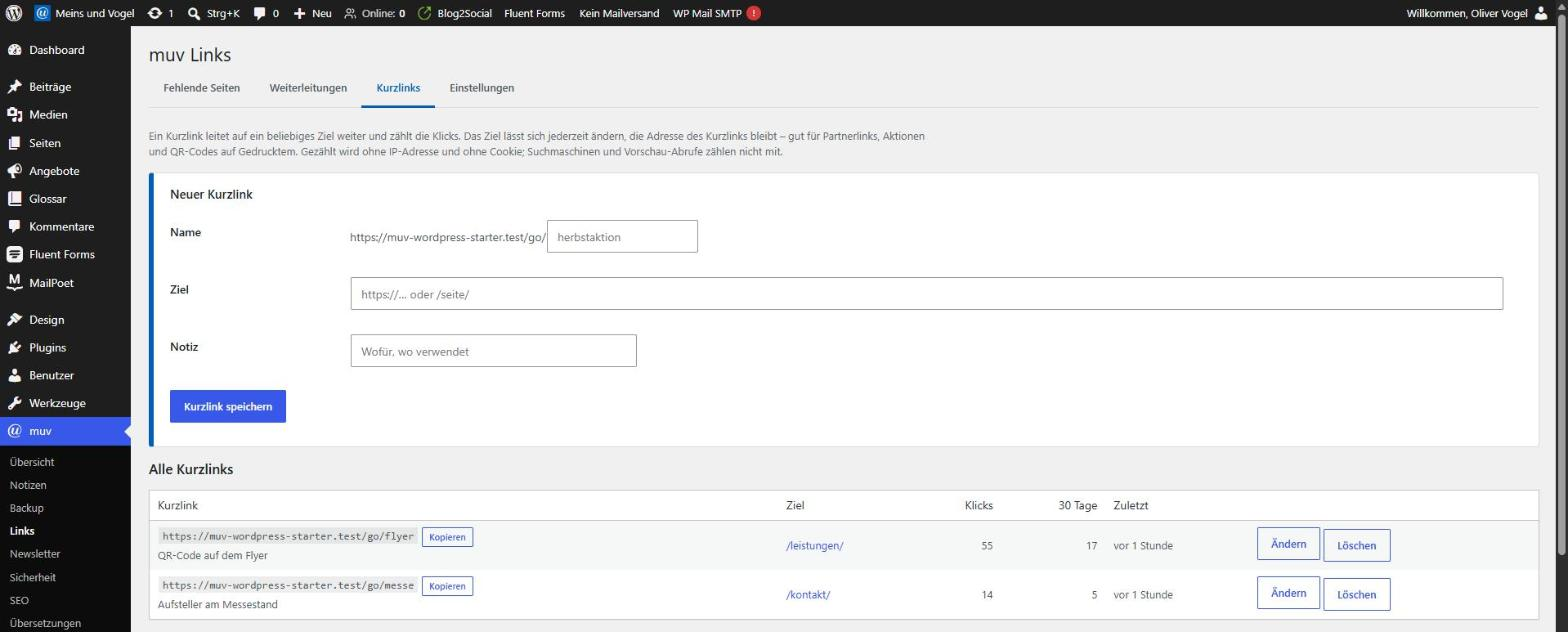
Task: Click the Kurzlink speichern button
Action: pos(228,406)
